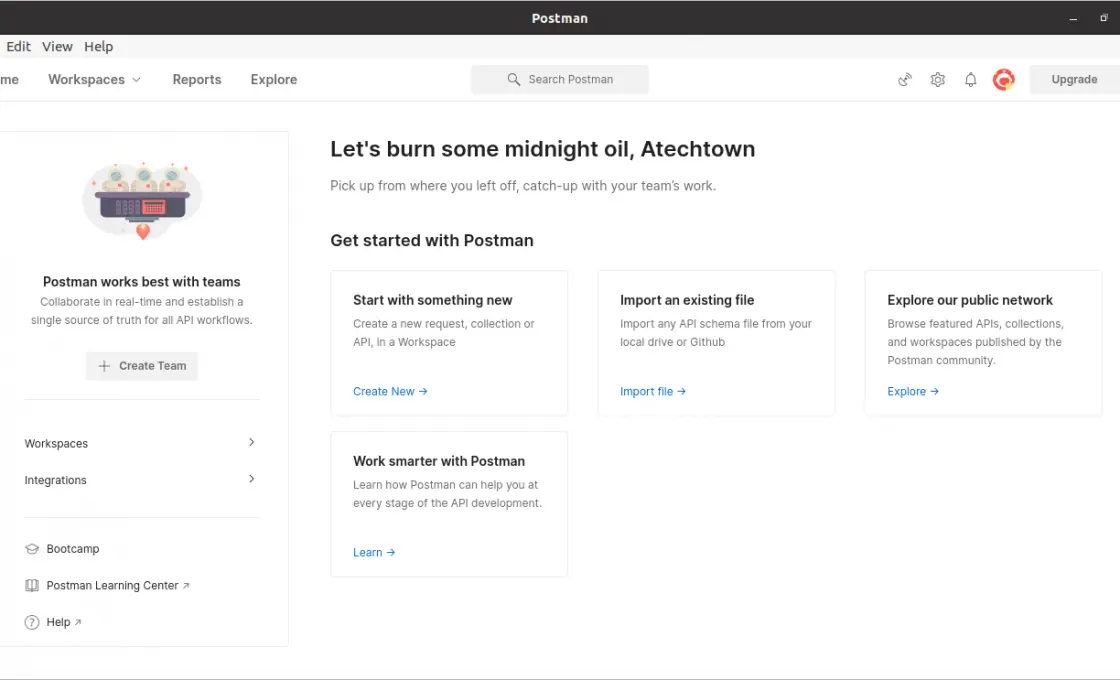Click the Create Team button

[x=142, y=366]
